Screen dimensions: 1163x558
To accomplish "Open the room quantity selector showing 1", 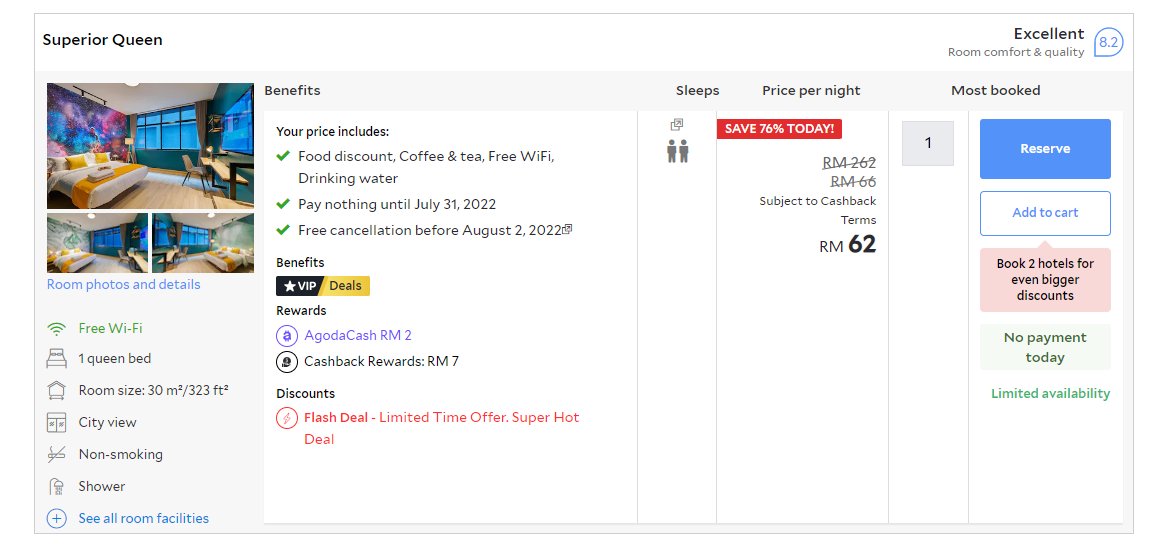I will pos(927,143).
